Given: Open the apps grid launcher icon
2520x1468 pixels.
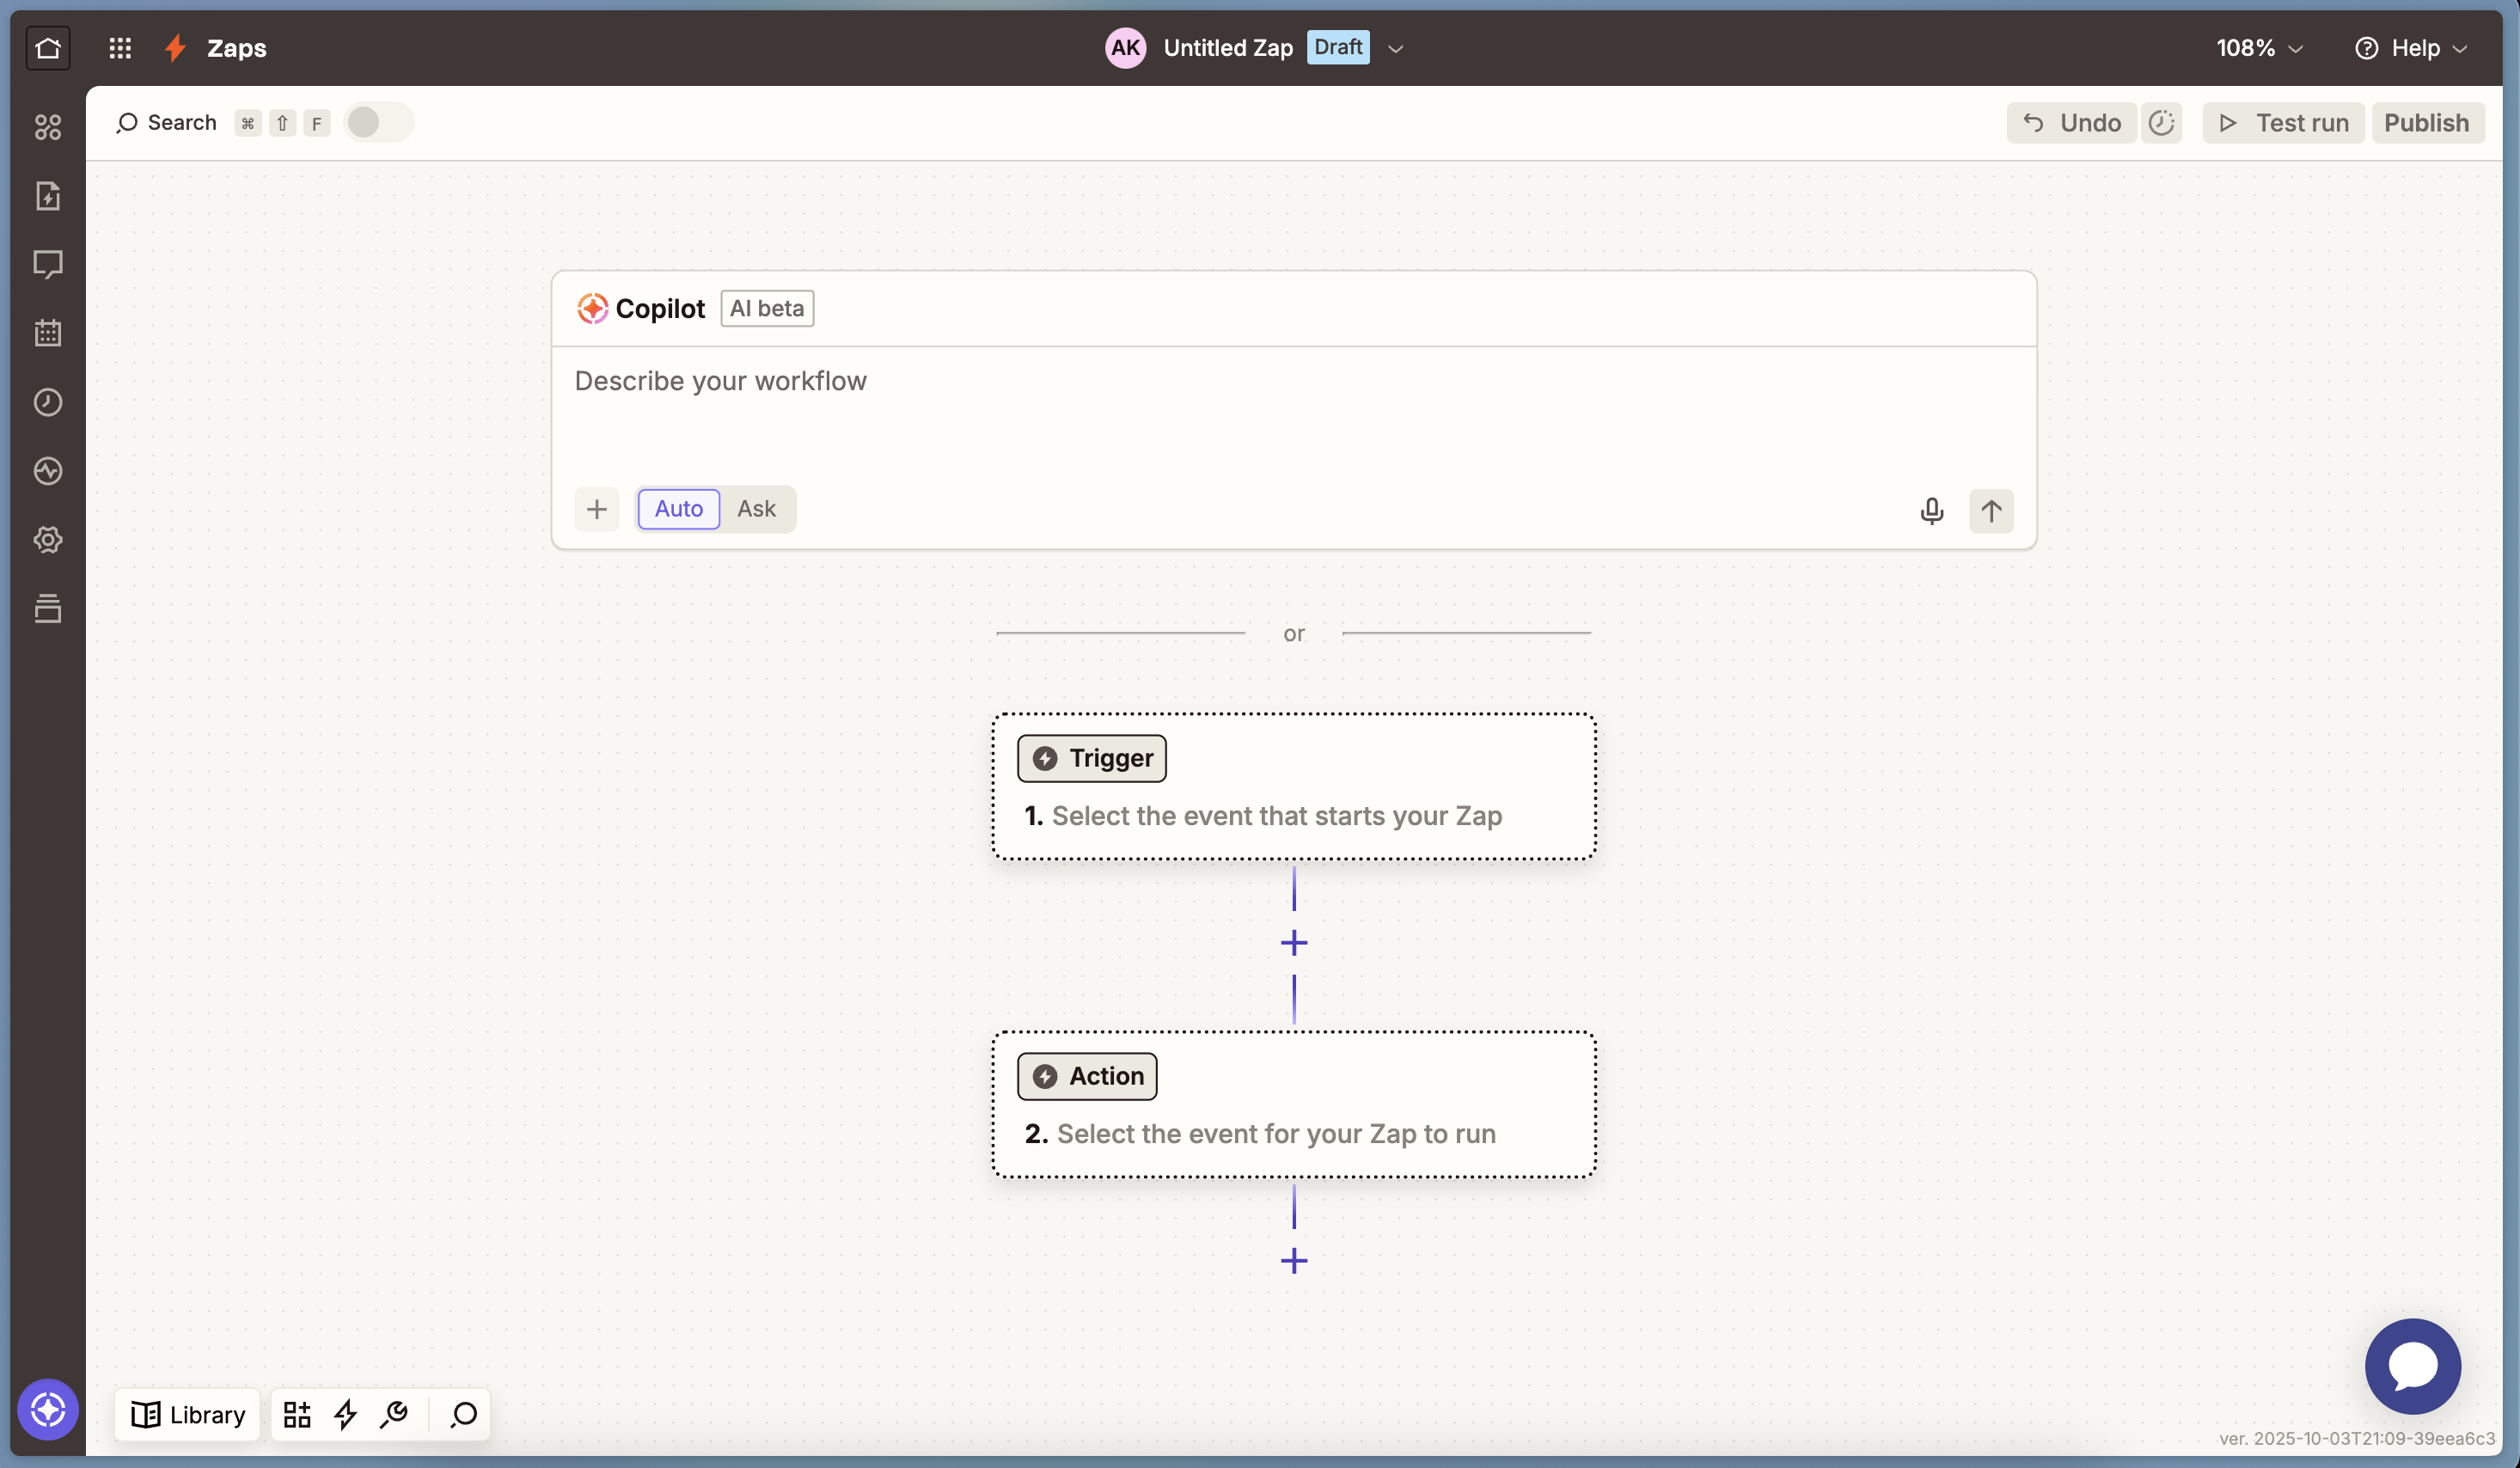Looking at the screenshot, I should (x=120, y=48).
